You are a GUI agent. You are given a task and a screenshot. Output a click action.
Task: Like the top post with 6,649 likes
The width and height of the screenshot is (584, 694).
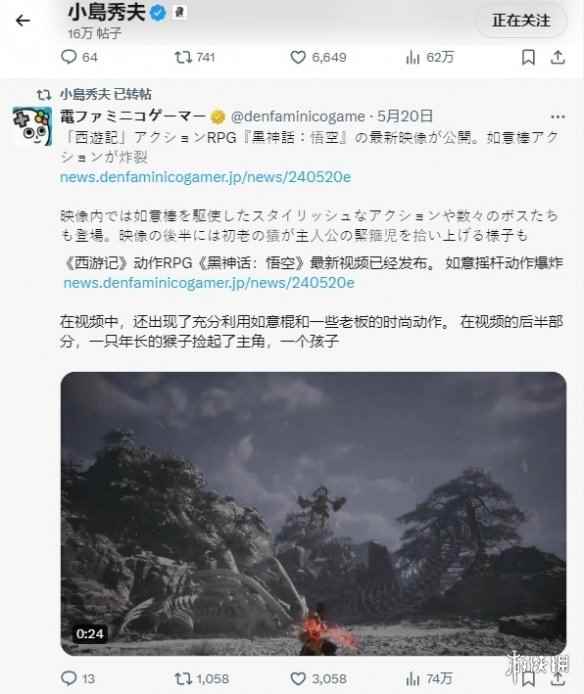pos(318,57)
